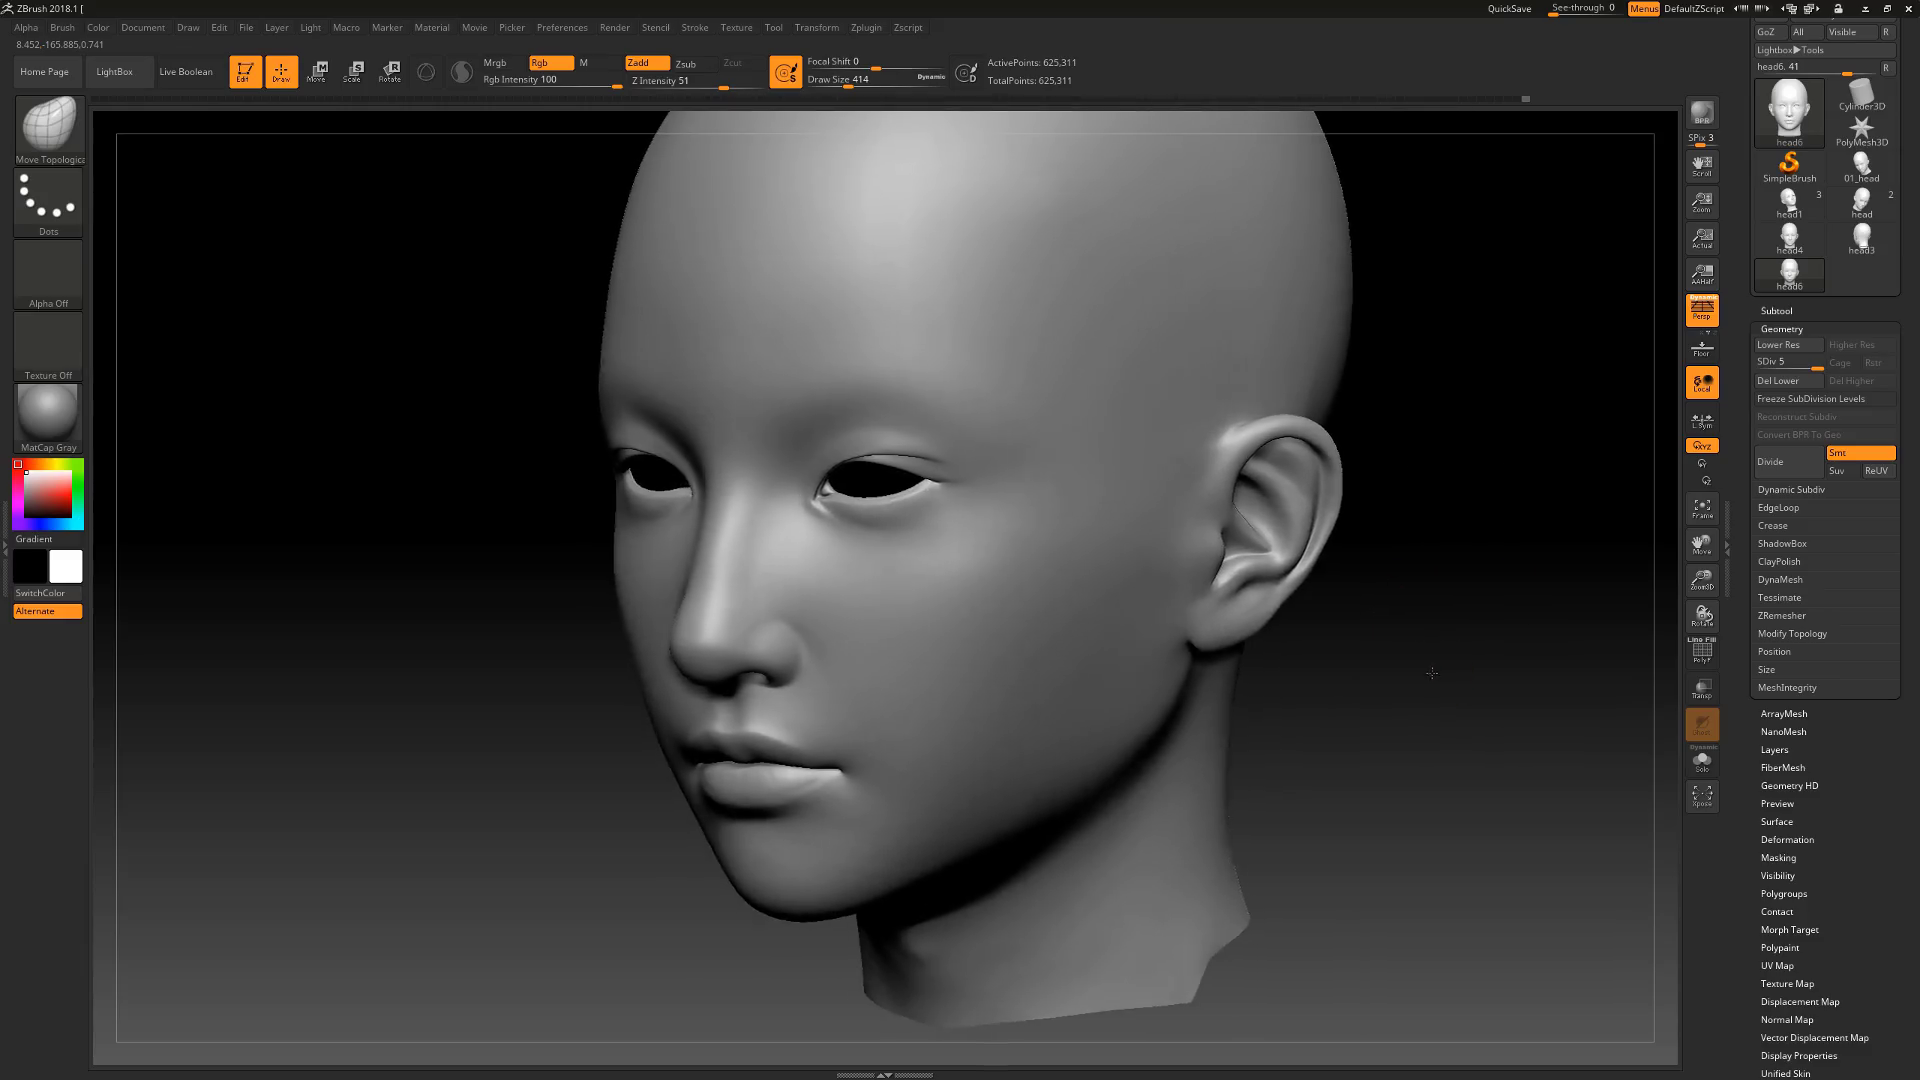Viewport: 1920px width, 1080px height.
Task: Open the Zplugin menu
Action: pos(865,28)
